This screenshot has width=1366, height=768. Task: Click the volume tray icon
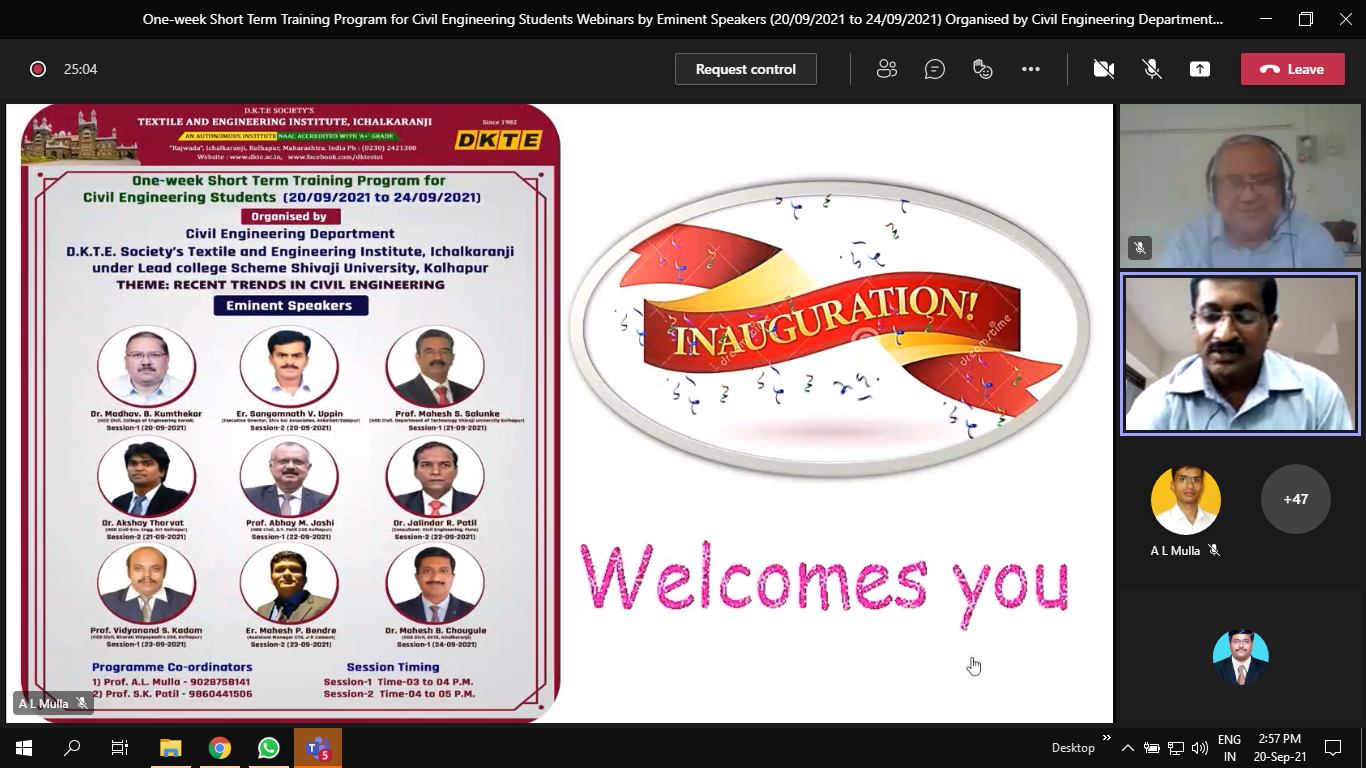click(x=1199, y=747)
